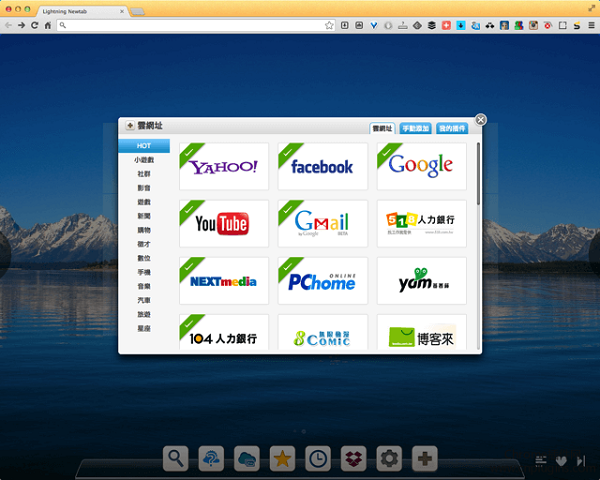Click the red plus extension icon
This screenshot has height=480, width=600.
tap(446, 25)
